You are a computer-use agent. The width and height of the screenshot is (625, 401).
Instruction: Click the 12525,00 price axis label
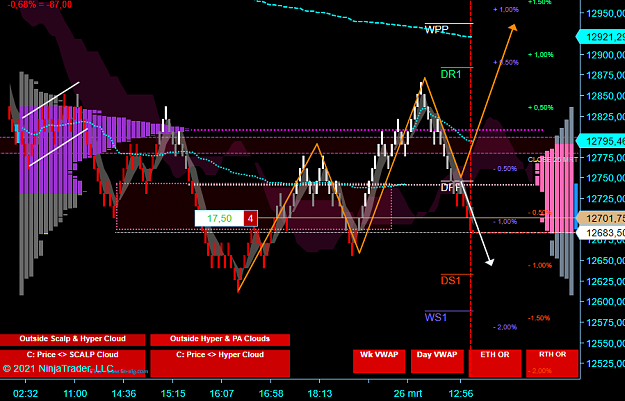click(x=605, y=364)
